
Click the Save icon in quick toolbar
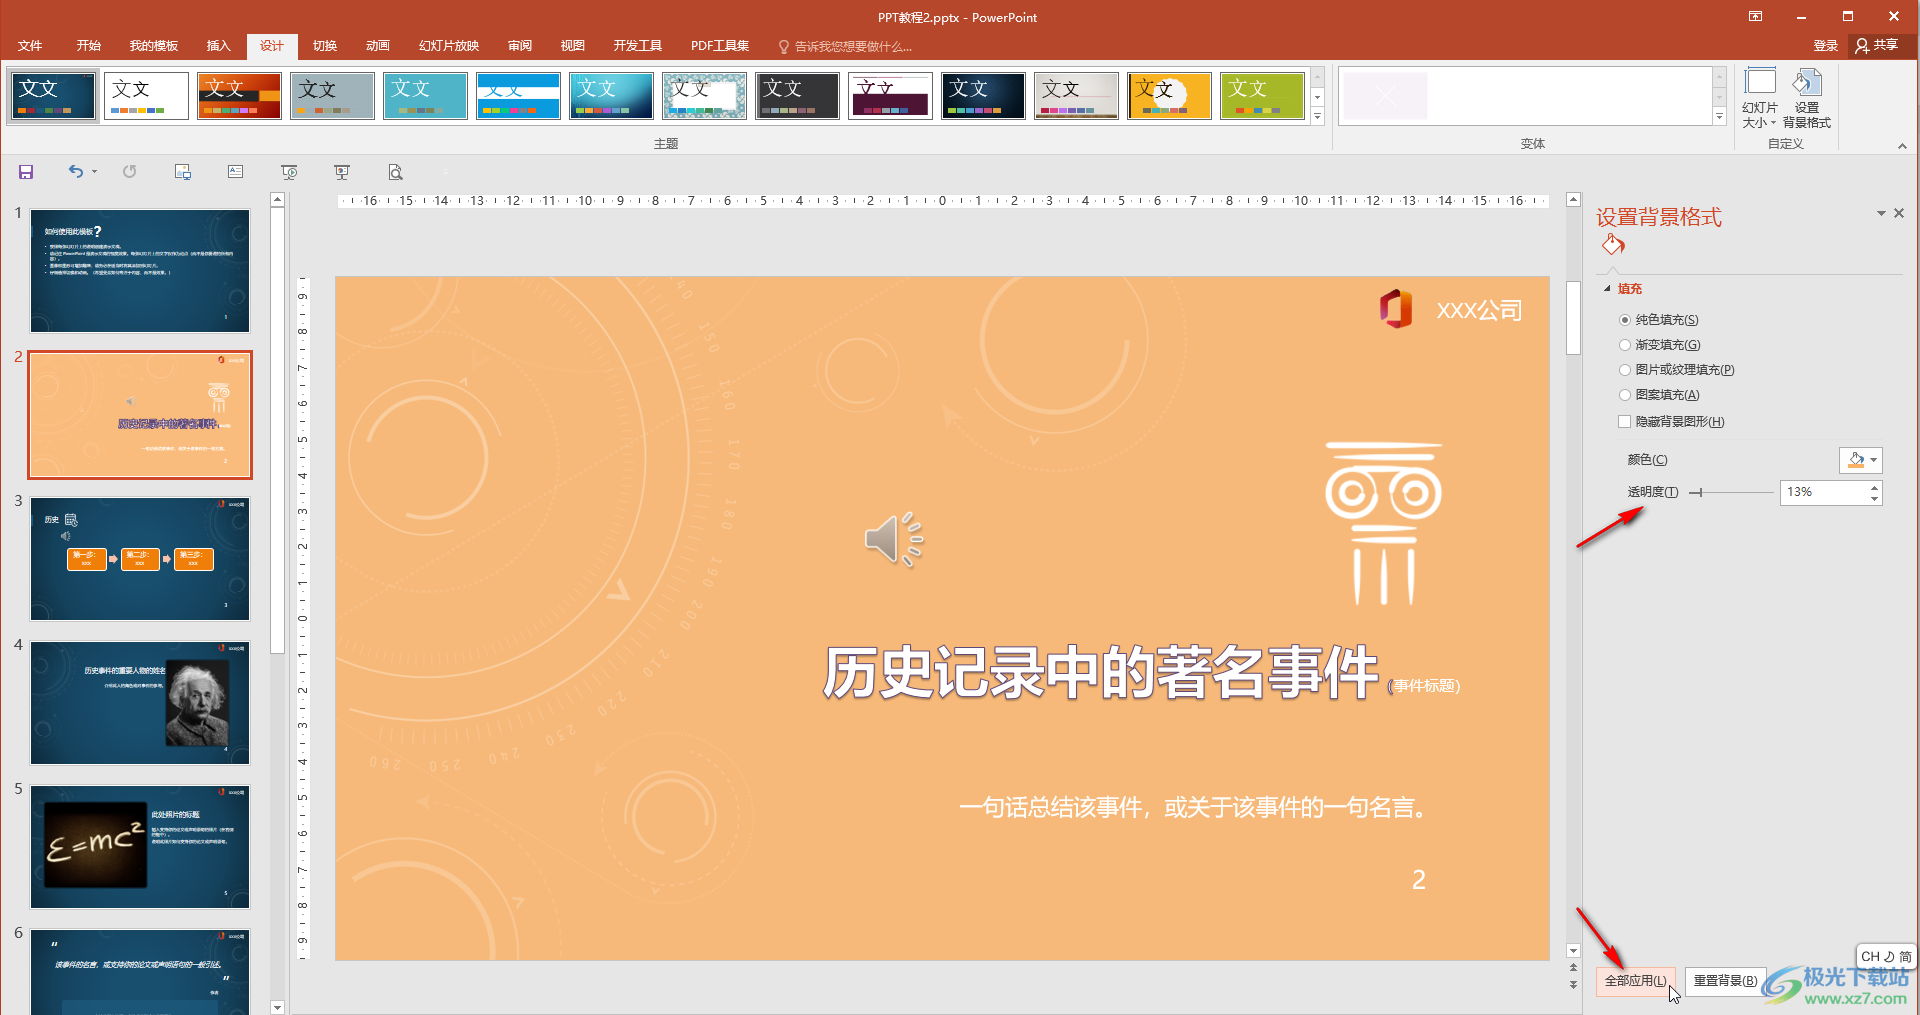point(26,172)
